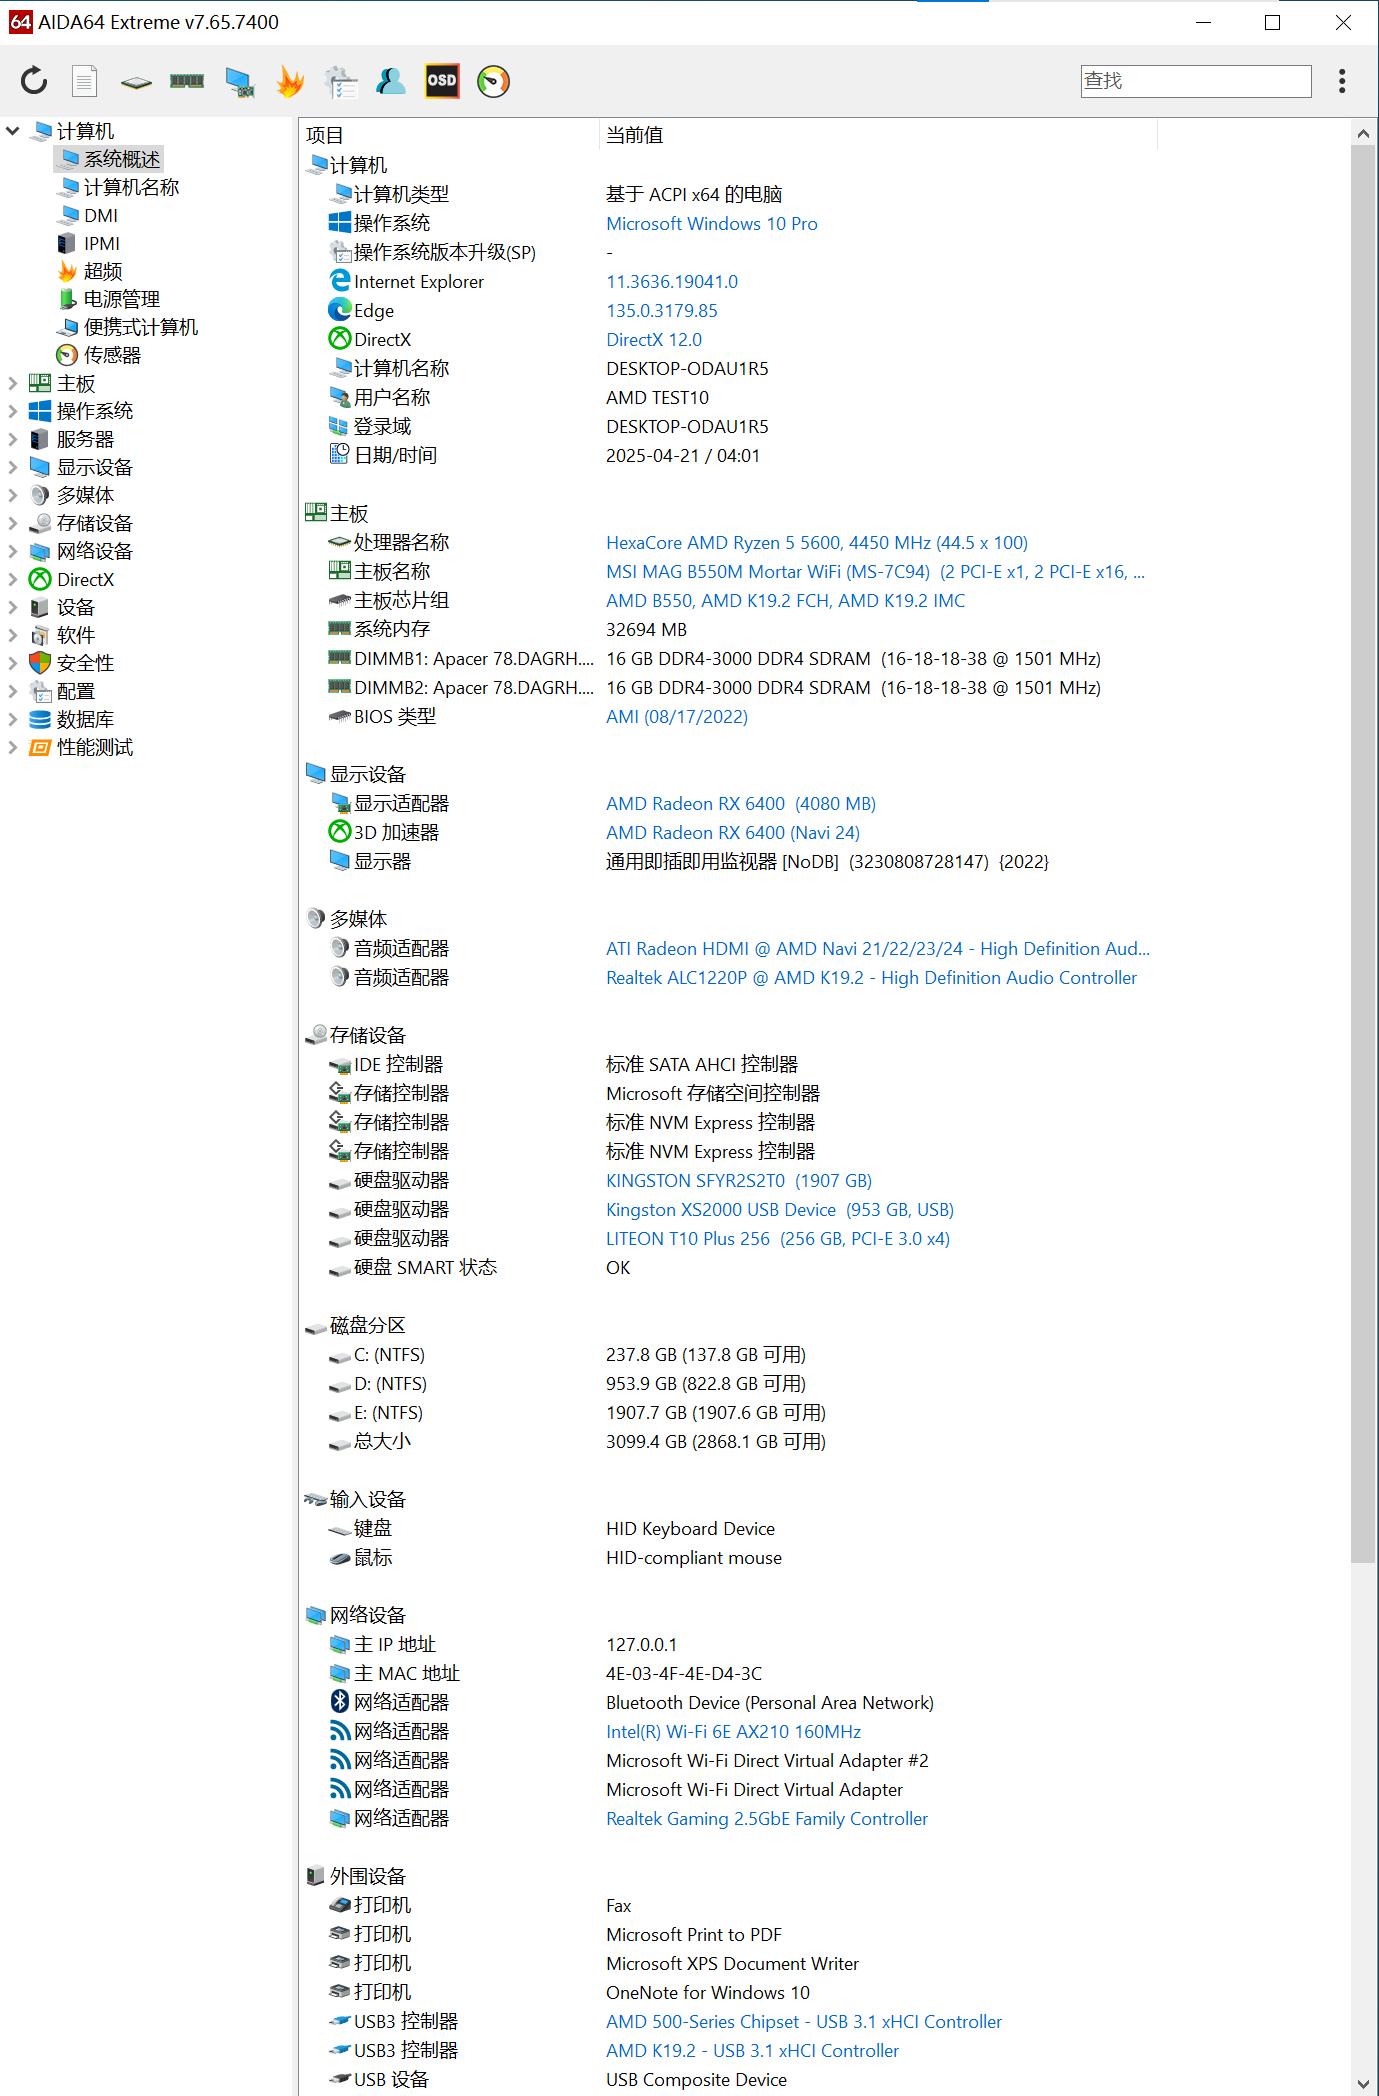Click the DirectX Xbox icon in list
Image resolution: width=1379 pixels, height=2096 pixels.
pyautogui.click(x=340, y=339)
